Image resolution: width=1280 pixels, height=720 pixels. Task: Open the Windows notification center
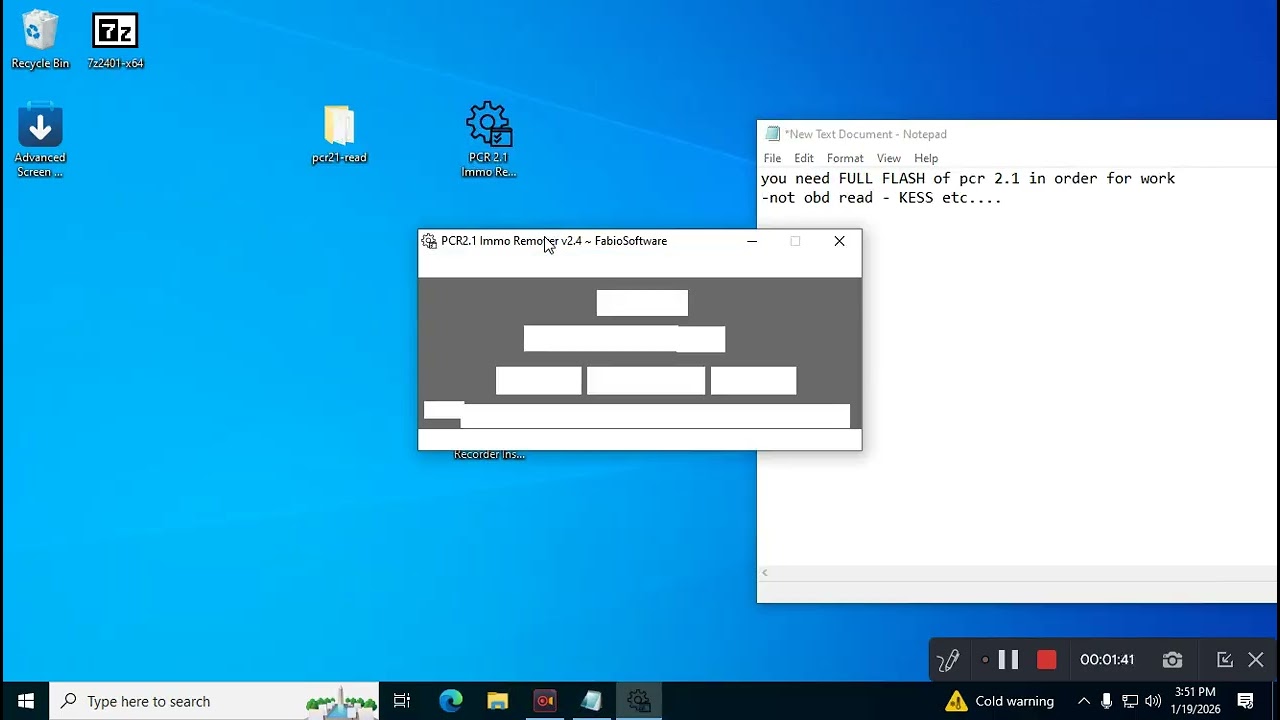point(1246,701)
